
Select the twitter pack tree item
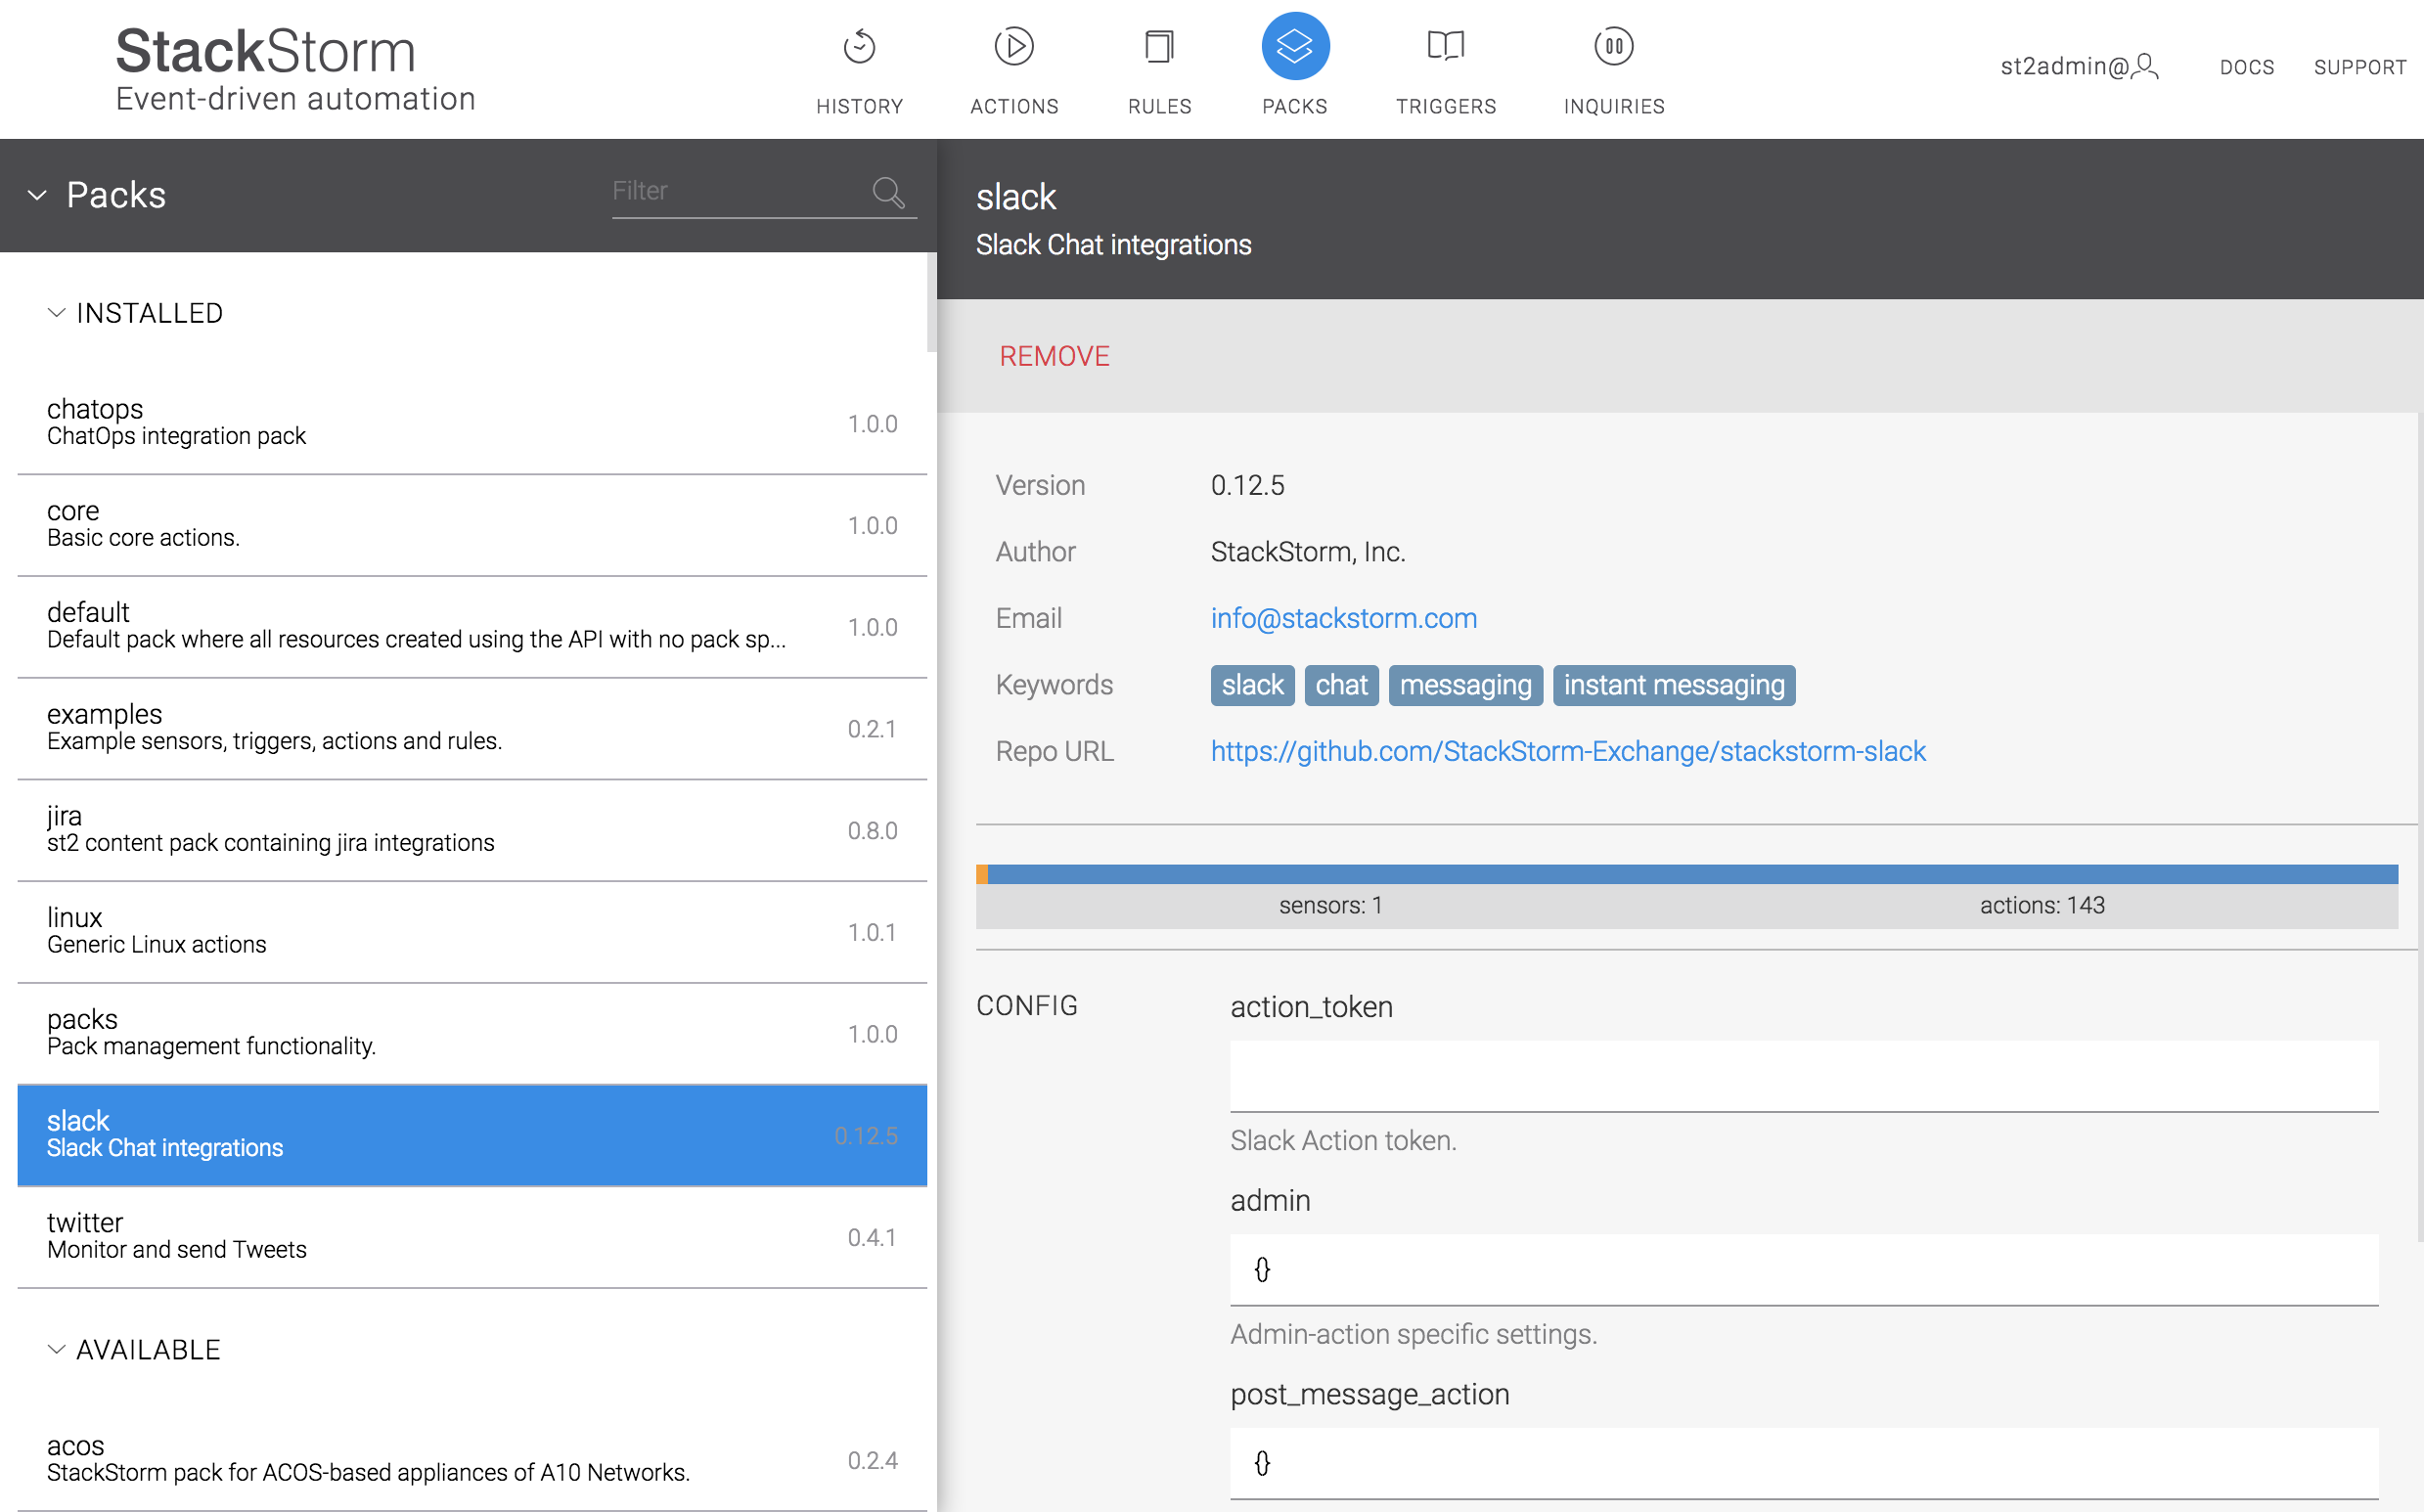(471, 1238)
